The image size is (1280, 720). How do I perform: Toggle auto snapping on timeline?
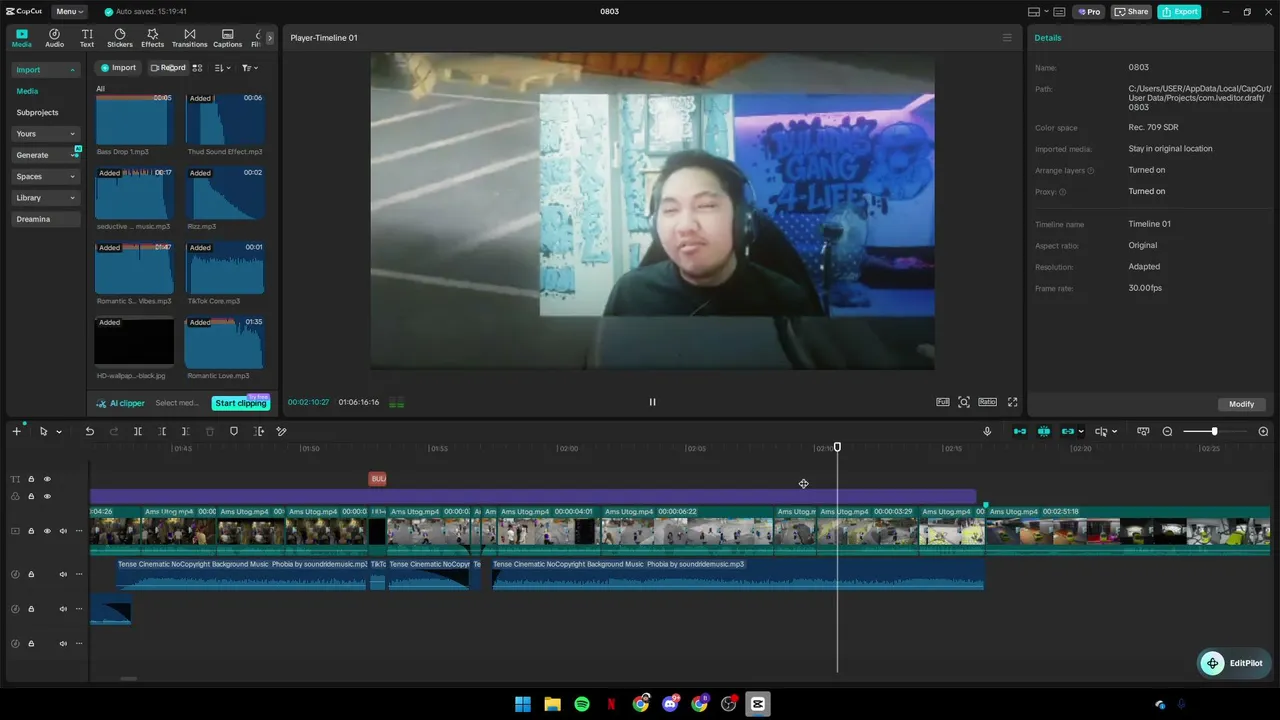point(1044,431)
